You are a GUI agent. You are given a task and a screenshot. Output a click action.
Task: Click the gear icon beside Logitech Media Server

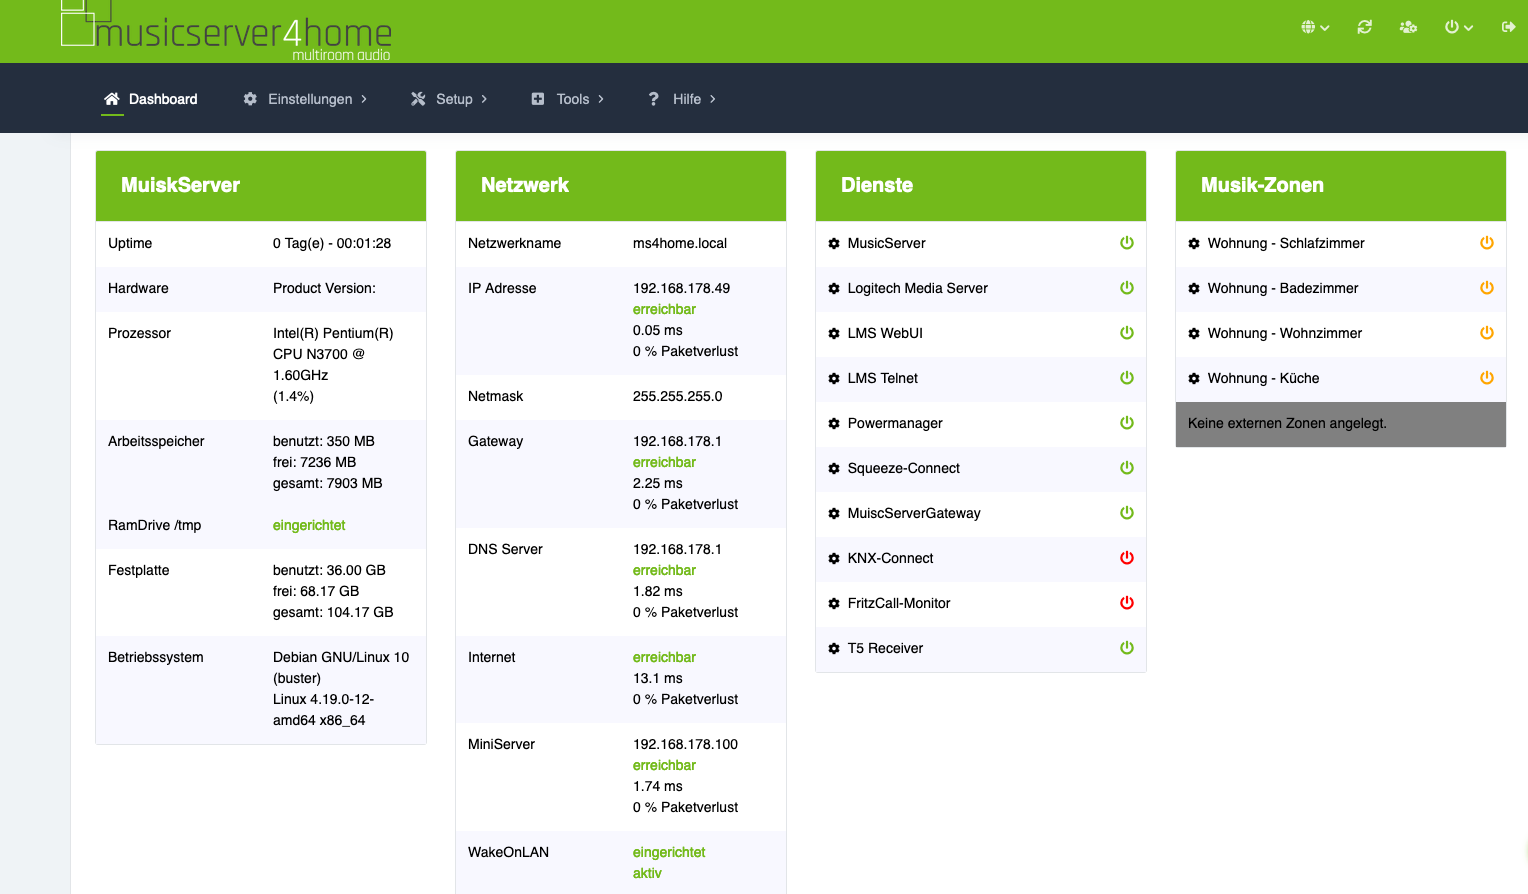[834, 289]
